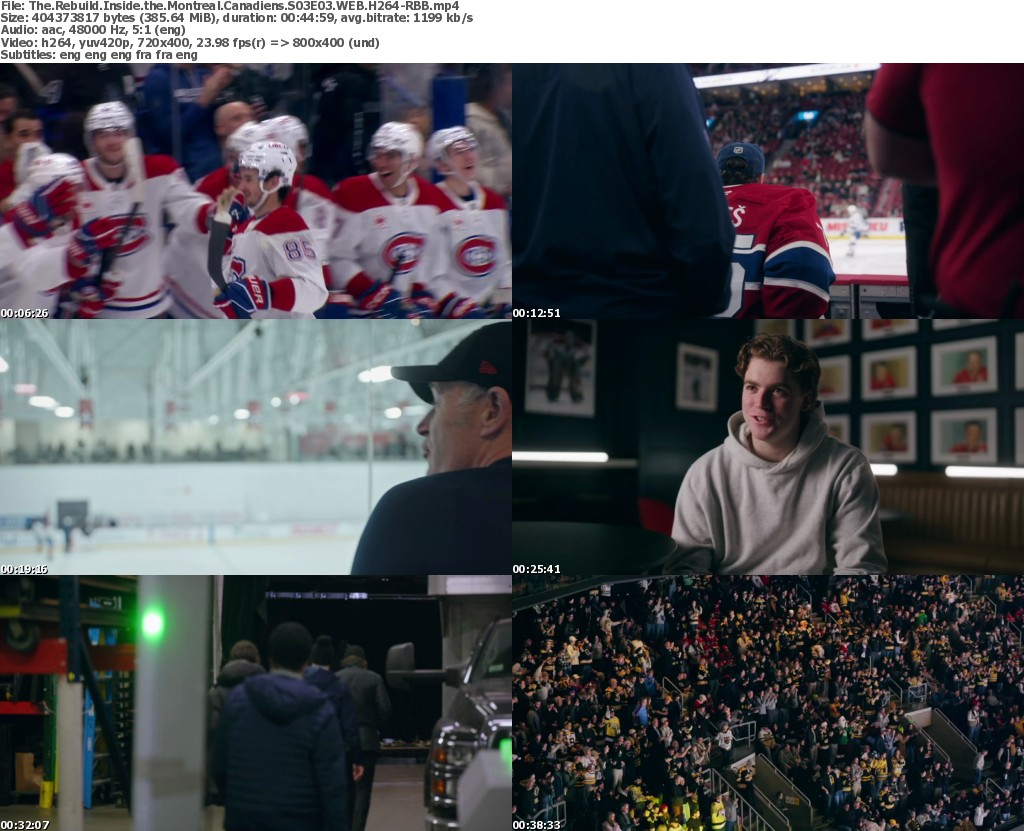Viewport: 1024px width, 831px height.
Task: Click the green light in the garage frame
Action: (x=152, y=623)
